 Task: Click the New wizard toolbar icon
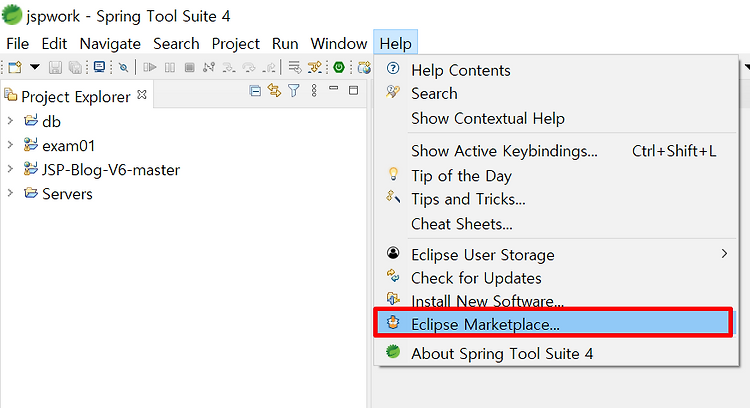(x=15, y=67)
